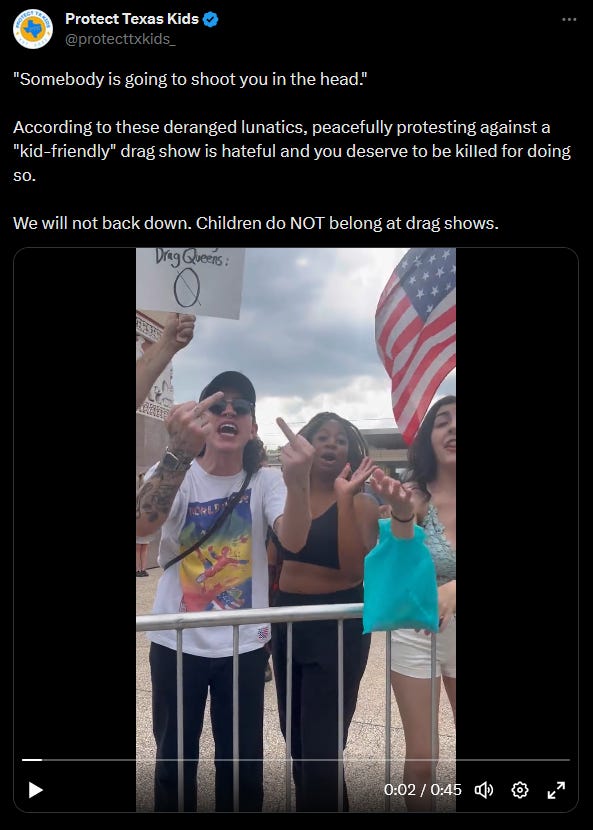Open the @protecttxkids_ handle link
593x830 pixels.
click(120, 39)
